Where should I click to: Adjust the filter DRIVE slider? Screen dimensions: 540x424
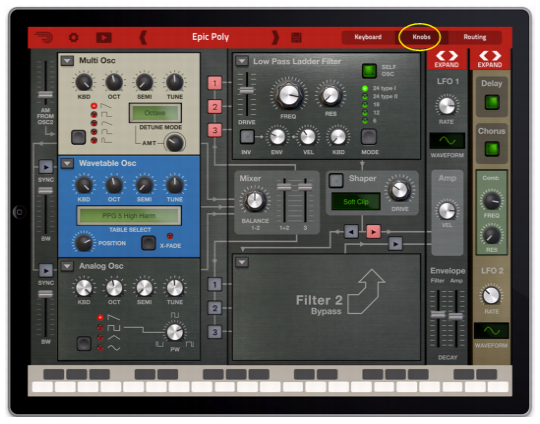247,91
